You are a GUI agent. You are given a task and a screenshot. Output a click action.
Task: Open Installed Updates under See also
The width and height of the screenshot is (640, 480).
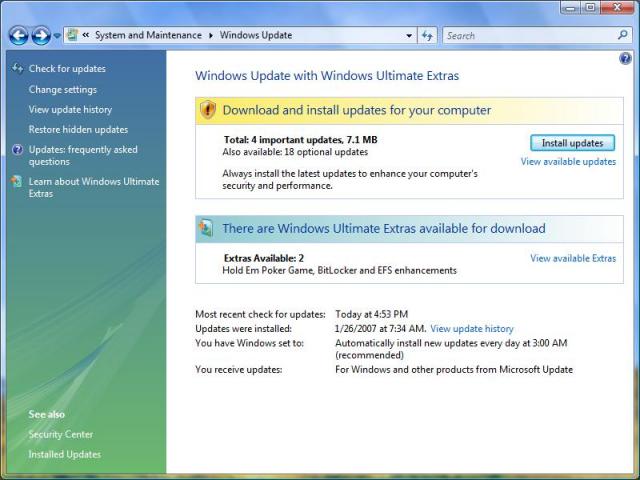pyautogui.click(x=64, y=454)
